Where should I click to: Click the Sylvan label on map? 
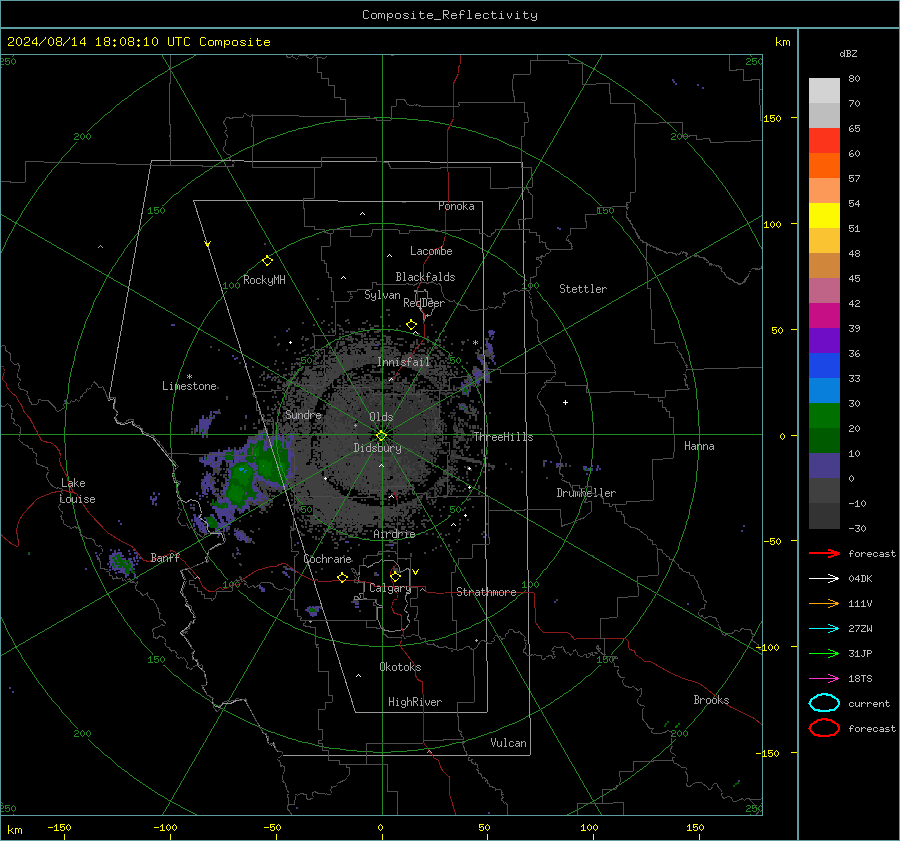coord(382,295)
